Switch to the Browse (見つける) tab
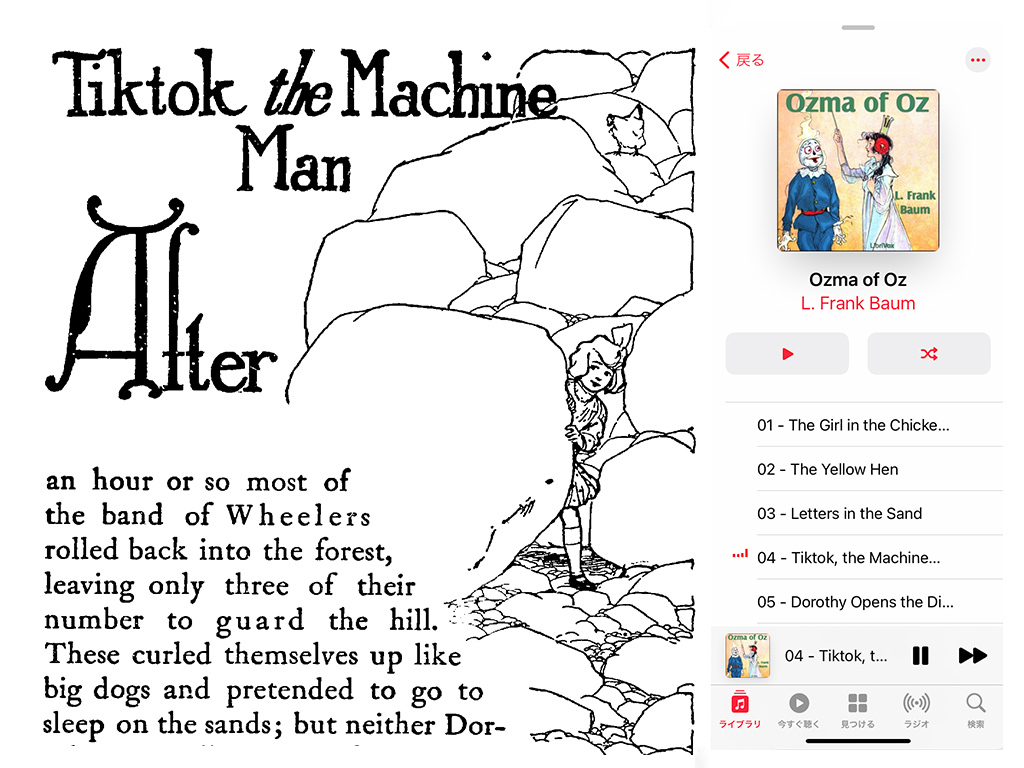The height and width of the screenshot is (768, 1024). pos(857,709)
